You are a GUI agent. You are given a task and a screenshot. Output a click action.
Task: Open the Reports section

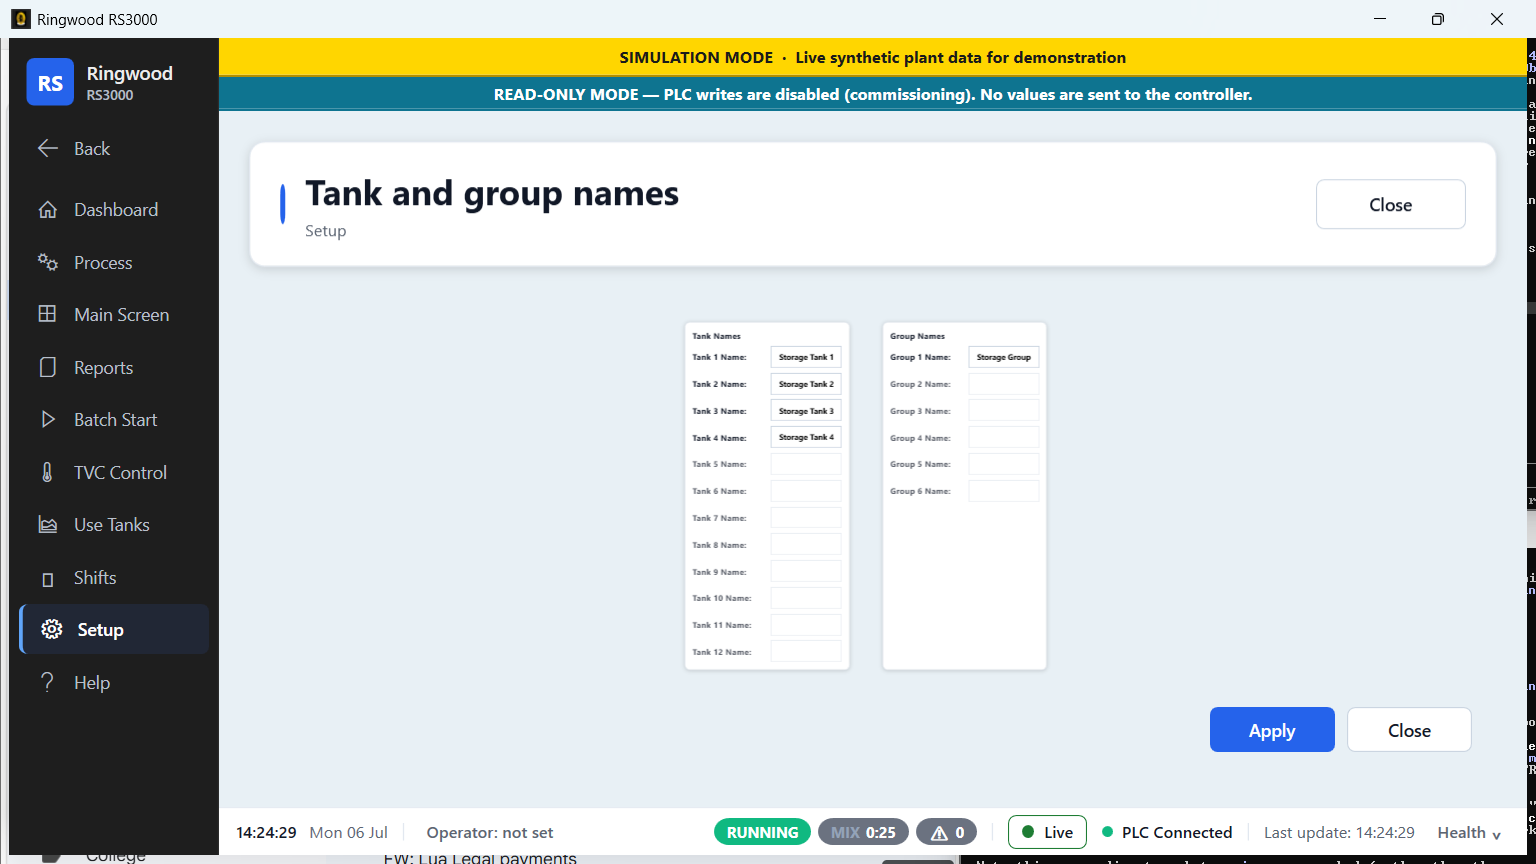[114, 367]
